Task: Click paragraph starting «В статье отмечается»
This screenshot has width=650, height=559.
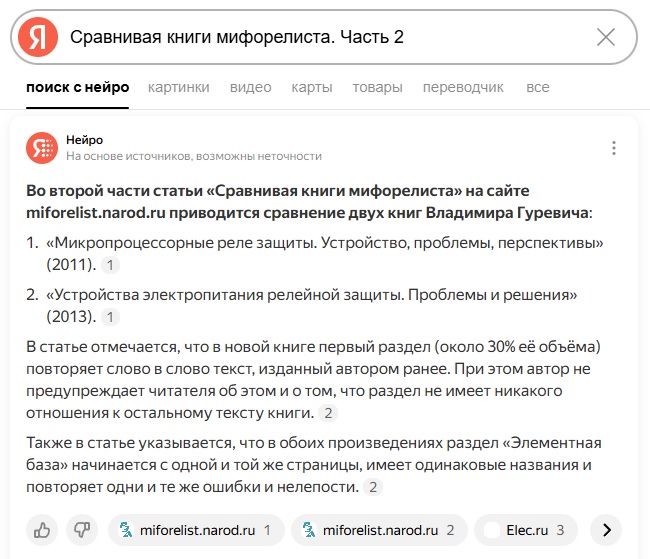Action: coord(313,380)
